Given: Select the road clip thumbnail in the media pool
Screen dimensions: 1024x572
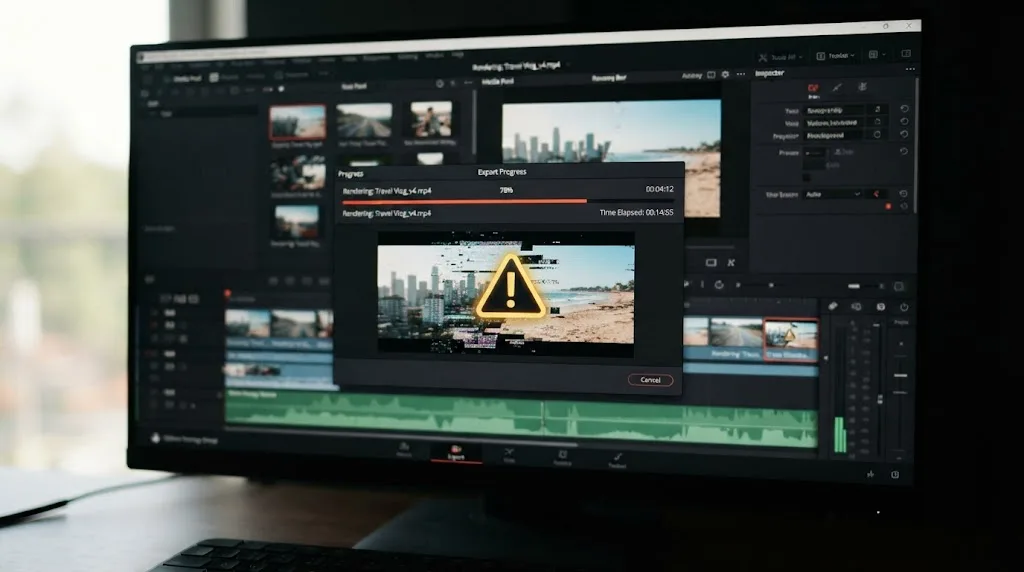Looking at the screenshot, I should 364,120.
